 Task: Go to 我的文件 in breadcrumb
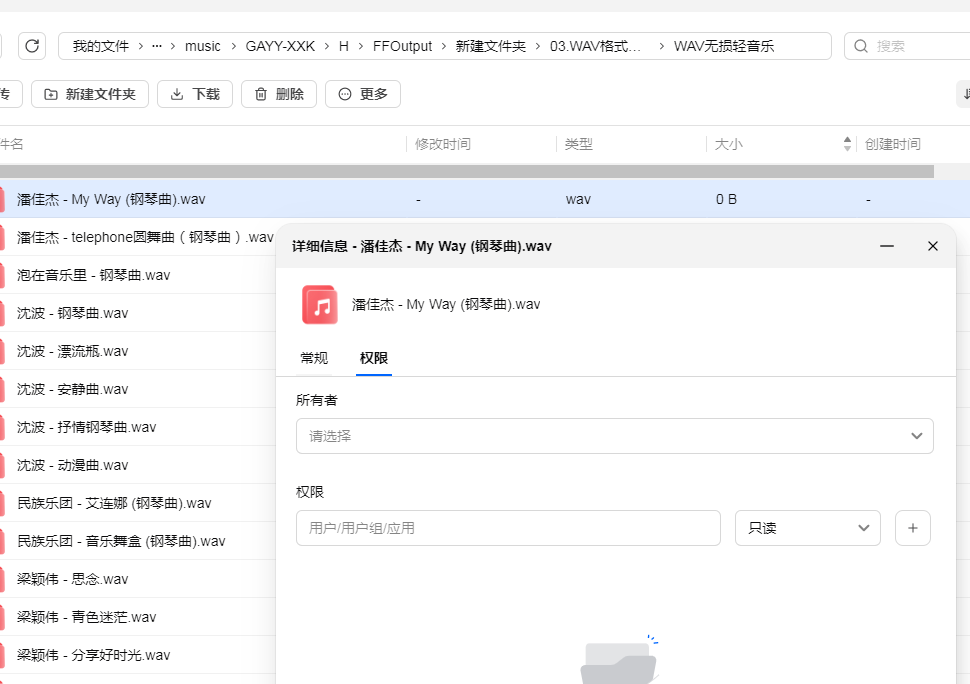[101, 46]
